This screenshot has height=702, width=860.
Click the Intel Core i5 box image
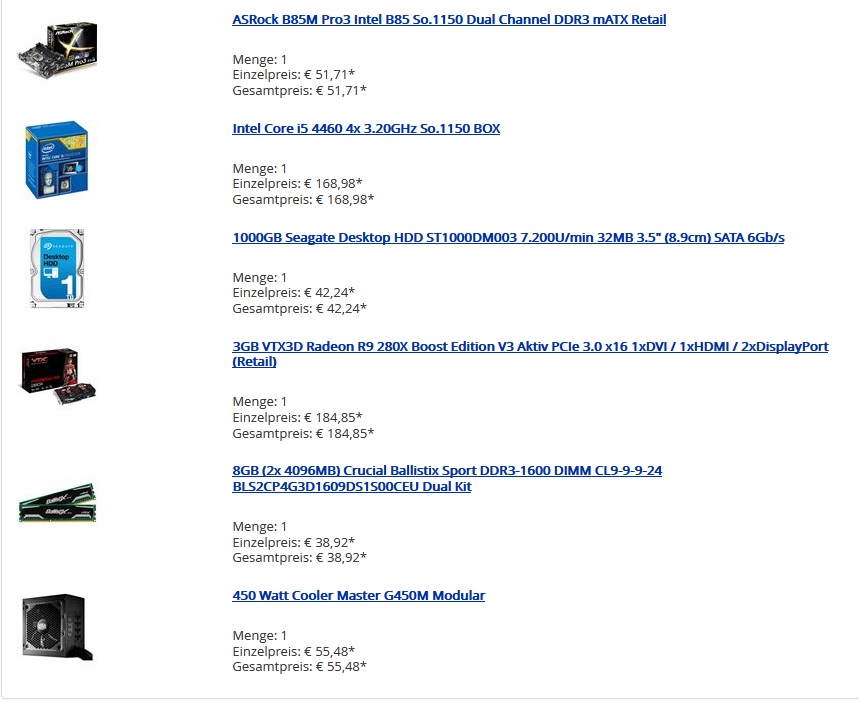point(57,160)
